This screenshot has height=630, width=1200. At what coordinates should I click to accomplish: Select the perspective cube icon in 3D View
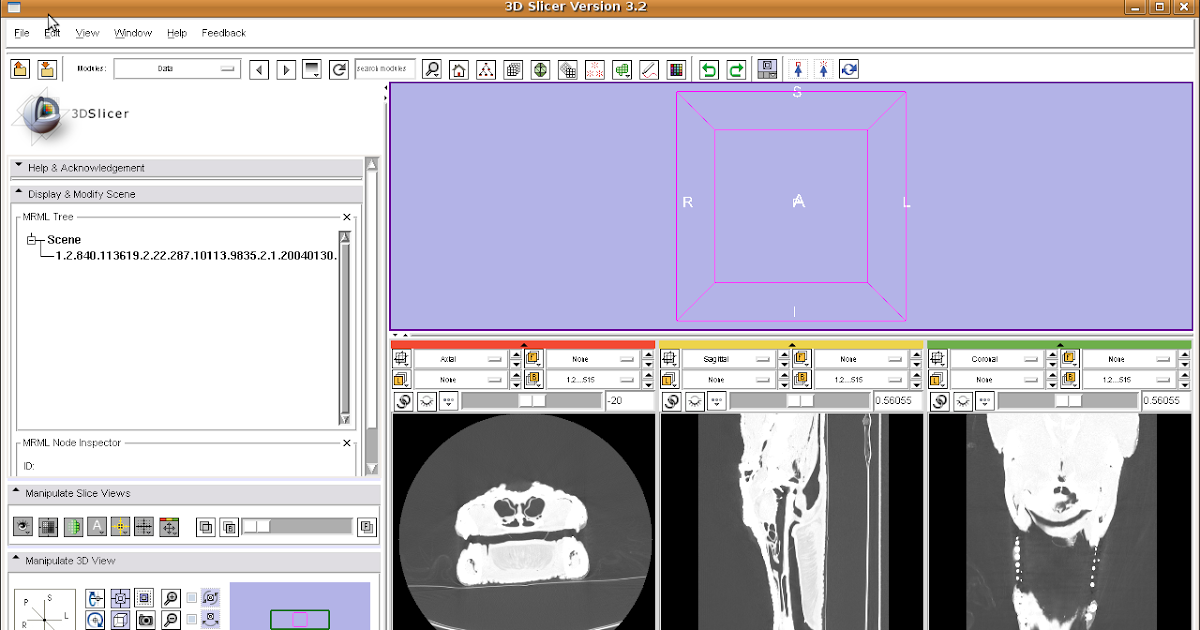click(x=120, y=621)
